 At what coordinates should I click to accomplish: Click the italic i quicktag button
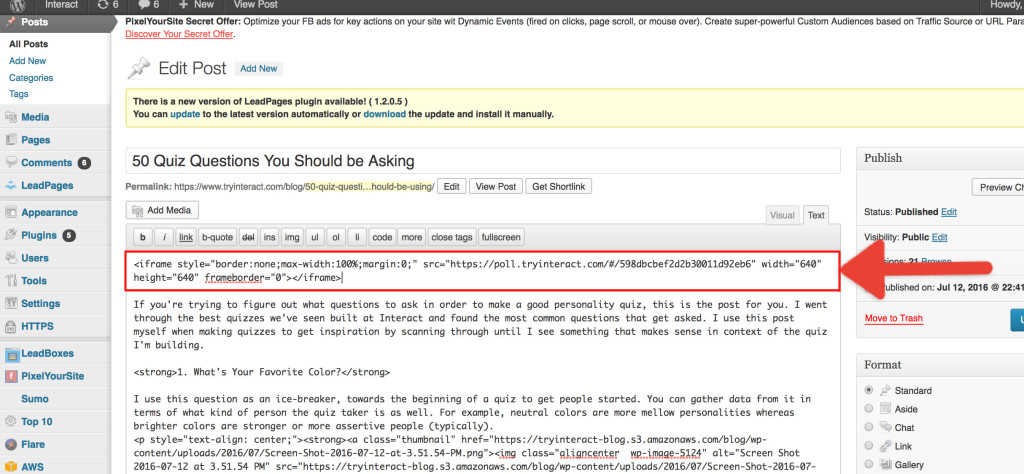pos(165,238)
